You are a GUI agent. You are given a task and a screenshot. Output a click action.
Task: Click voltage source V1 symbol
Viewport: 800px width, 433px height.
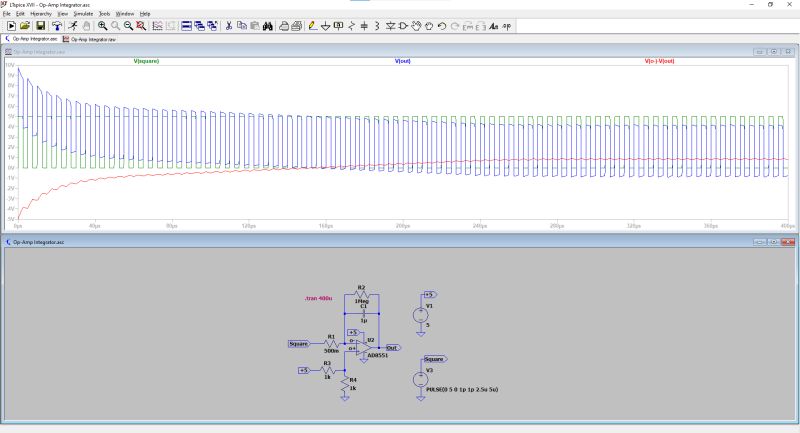[420, 315]
